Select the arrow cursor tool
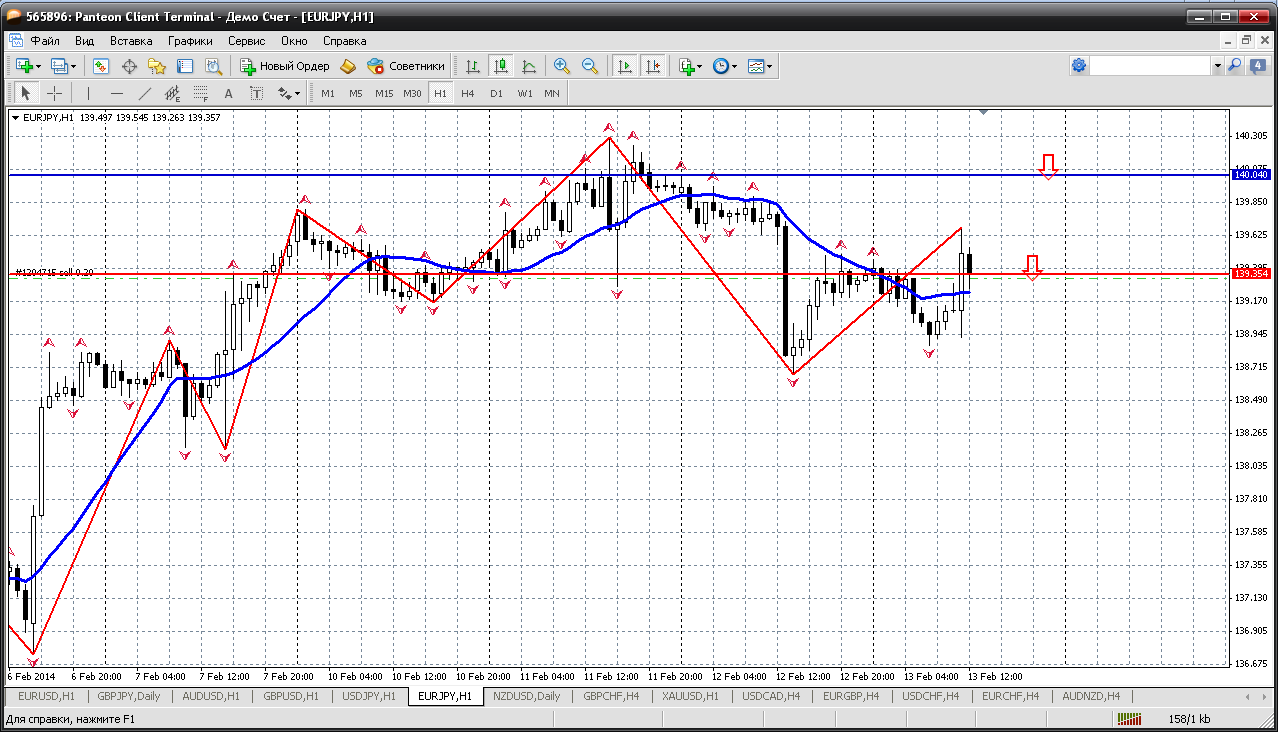Image resolution: width=1278 pixels, height=732 pixels. point(26,93)
